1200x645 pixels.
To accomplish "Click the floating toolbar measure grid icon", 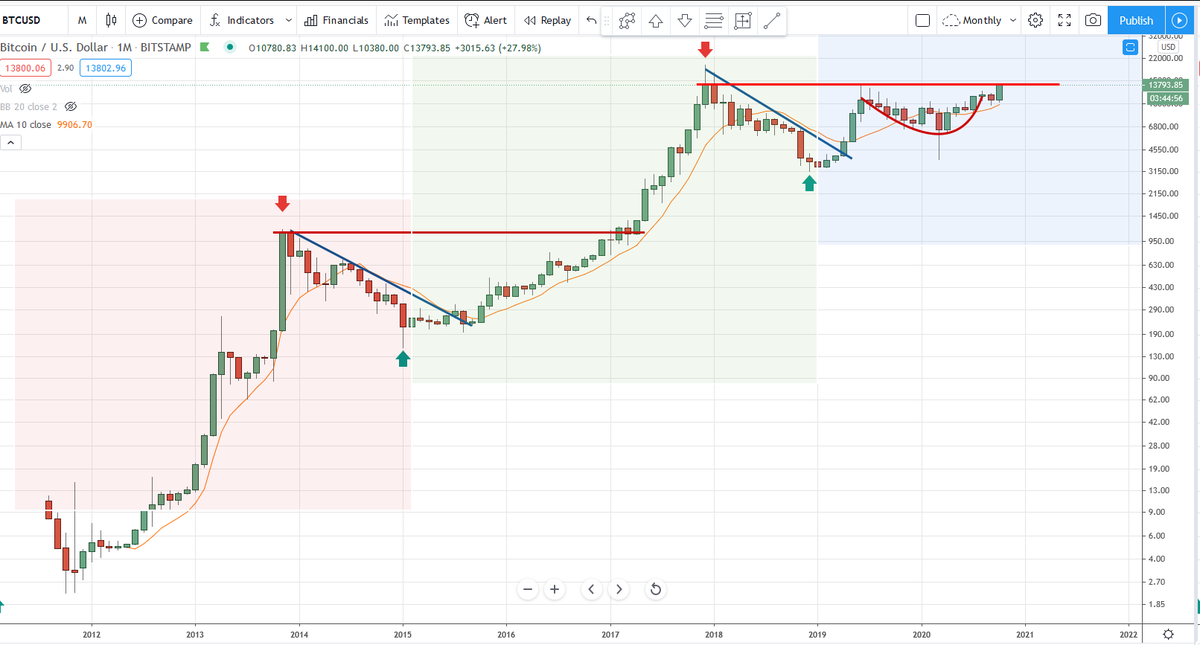I will point(742,20).
